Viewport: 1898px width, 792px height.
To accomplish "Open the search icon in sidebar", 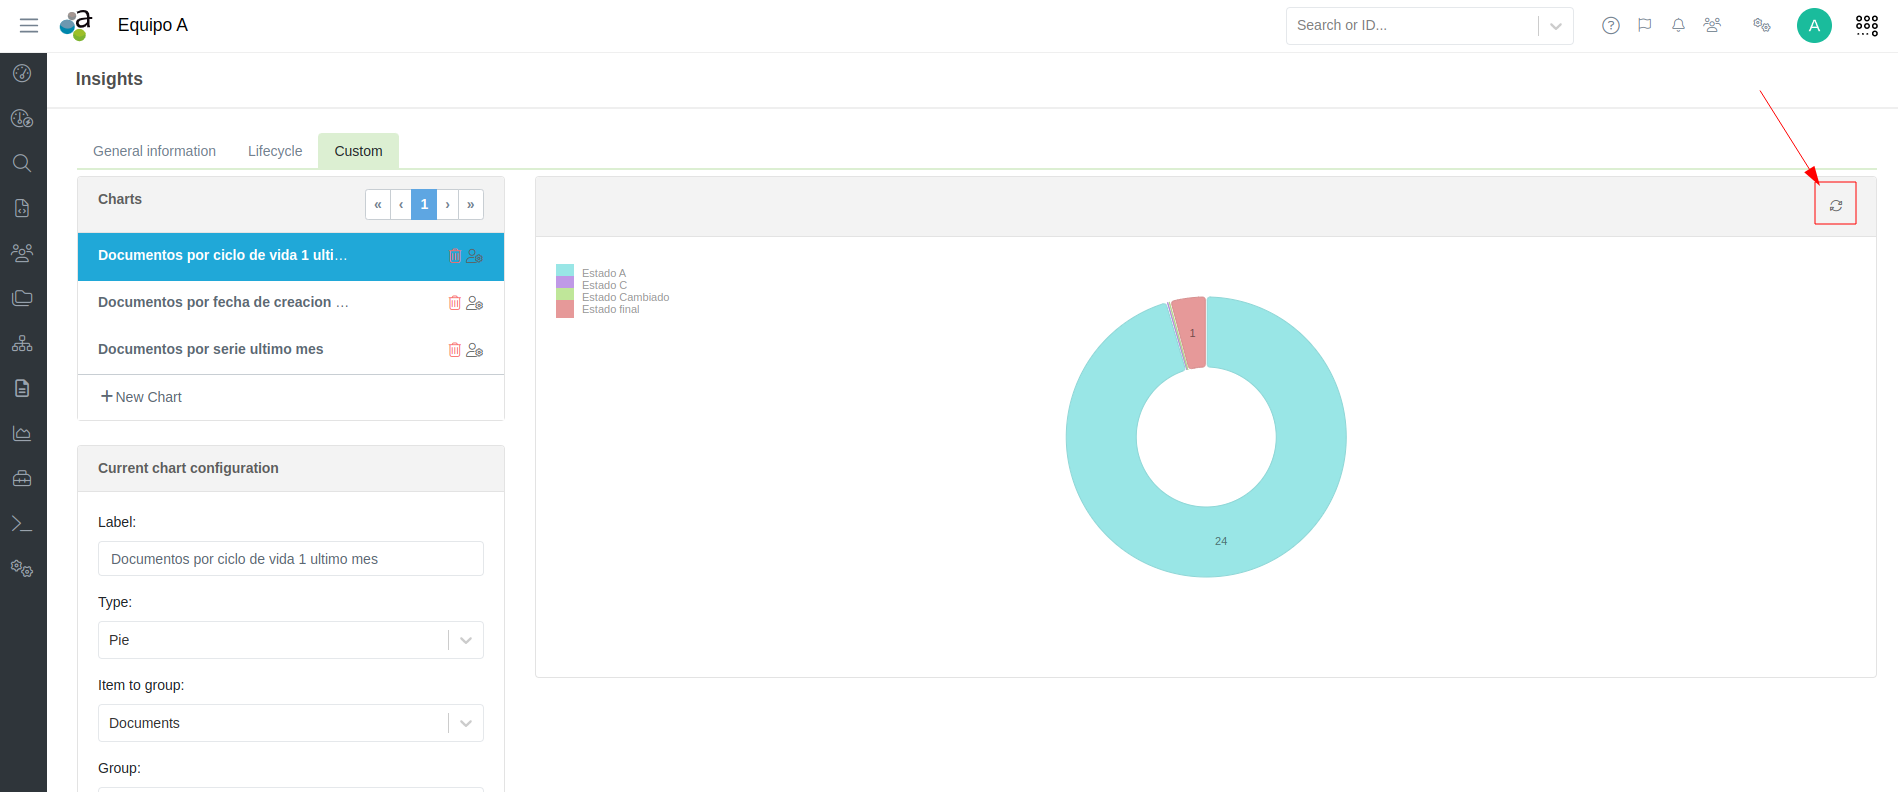I will pos(22,163).
